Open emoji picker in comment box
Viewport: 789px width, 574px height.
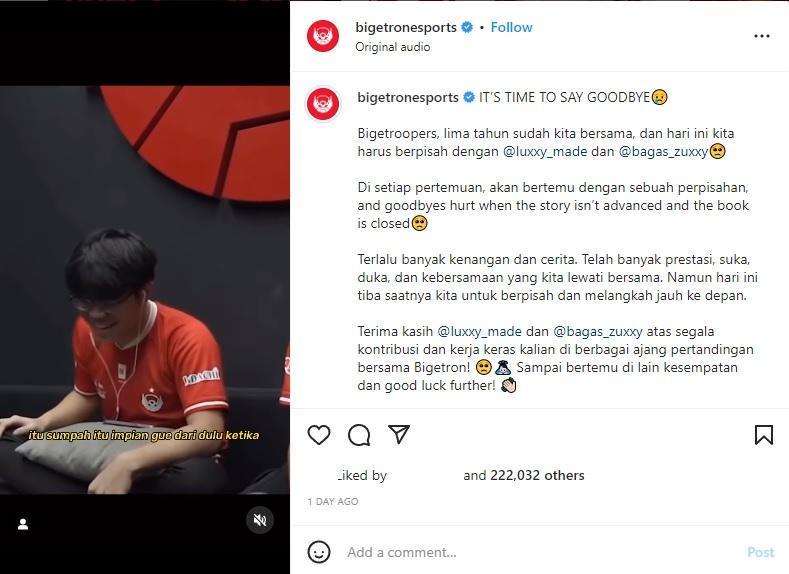319,552
